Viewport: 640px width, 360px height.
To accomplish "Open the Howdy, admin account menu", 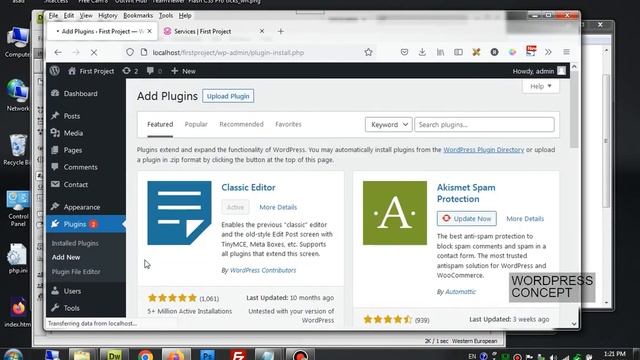I will tap(539, 71).
